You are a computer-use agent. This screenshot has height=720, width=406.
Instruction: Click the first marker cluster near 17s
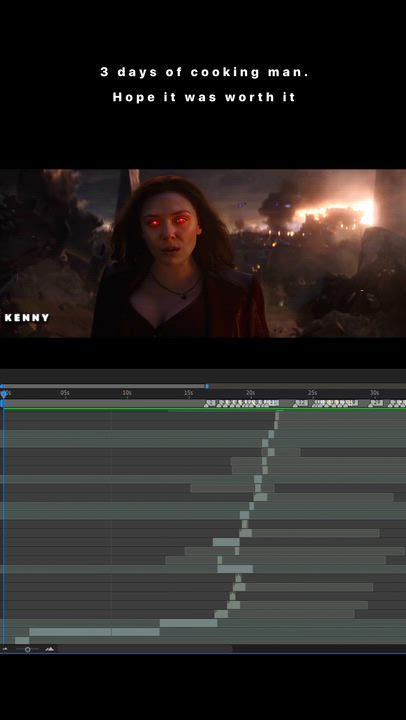click(x=210, y=403)
